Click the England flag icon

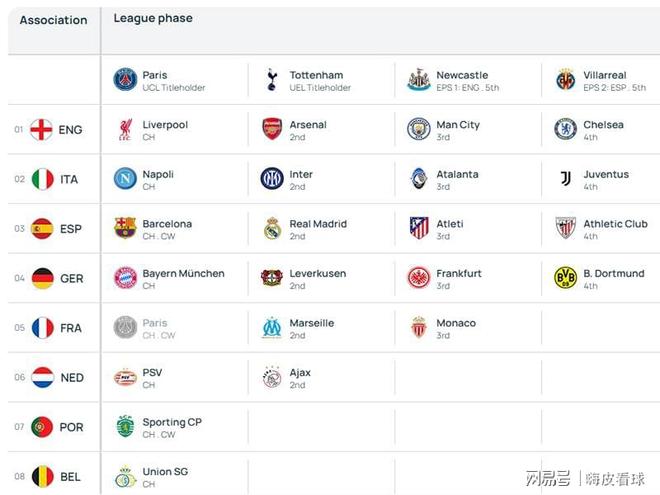(x=41, y=129)
